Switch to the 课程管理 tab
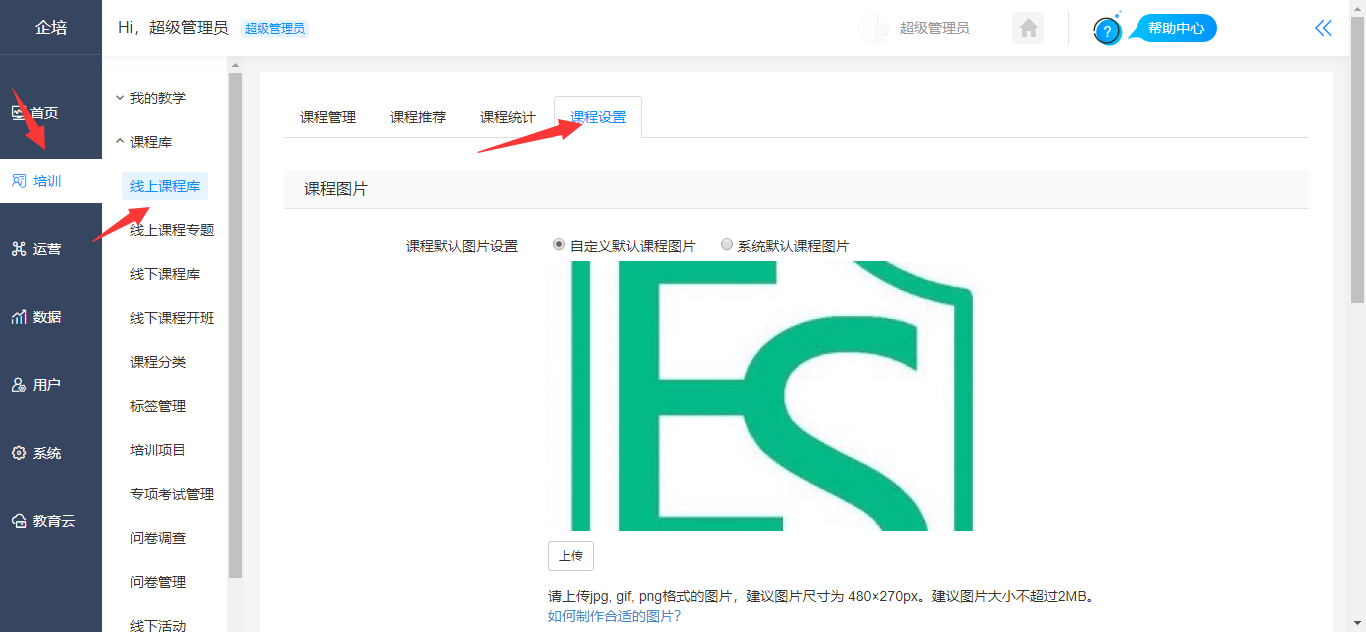Screen dimensions: 1366x632 pos(328,117)
